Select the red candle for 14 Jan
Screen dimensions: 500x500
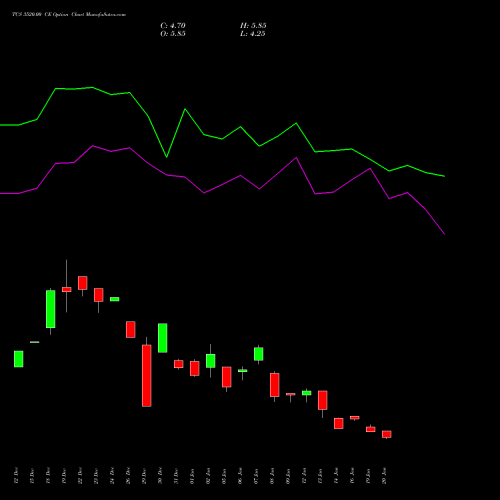[x=339, y=423]
